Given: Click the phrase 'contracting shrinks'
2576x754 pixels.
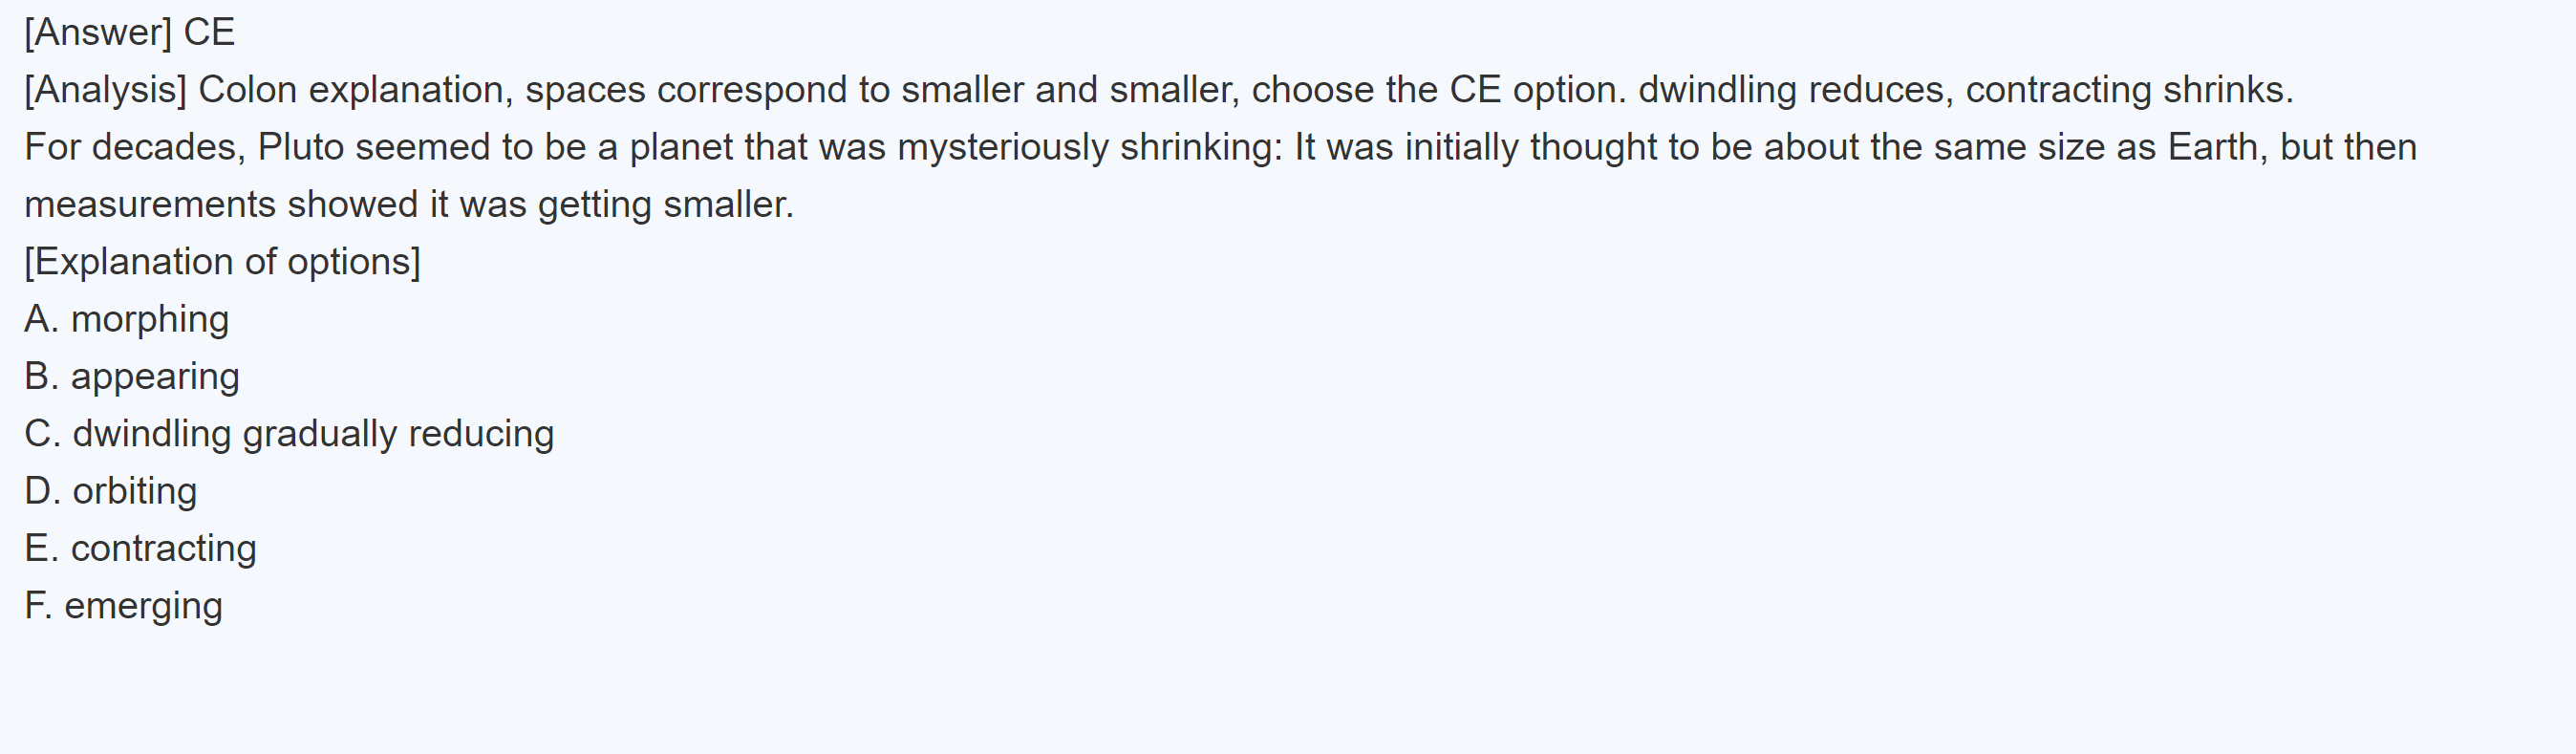Looking at the screenshot, I should click(2127, 90).
